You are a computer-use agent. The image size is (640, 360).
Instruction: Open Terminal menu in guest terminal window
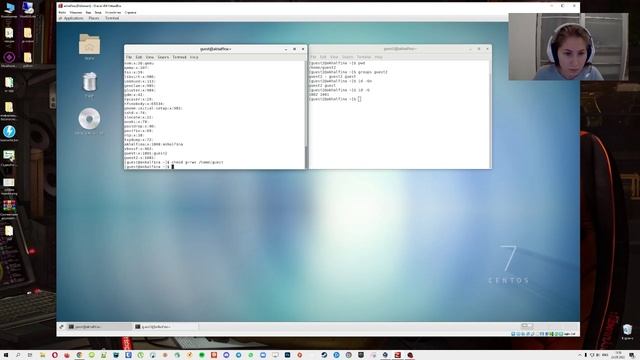(179, 57)
